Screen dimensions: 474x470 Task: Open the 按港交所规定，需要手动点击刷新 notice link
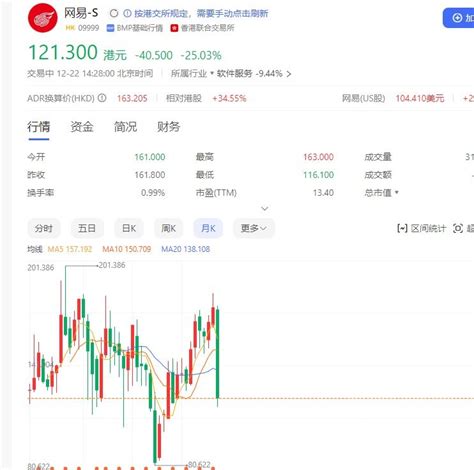pos(201,13)
